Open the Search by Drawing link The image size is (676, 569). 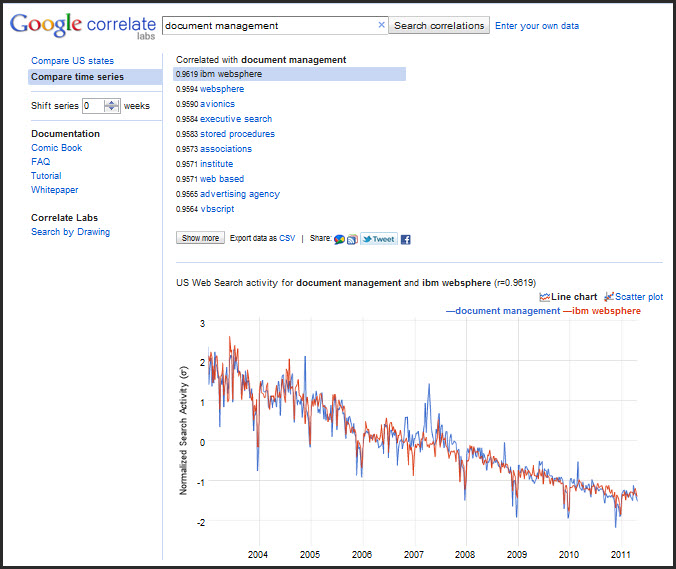coord(70,232)
